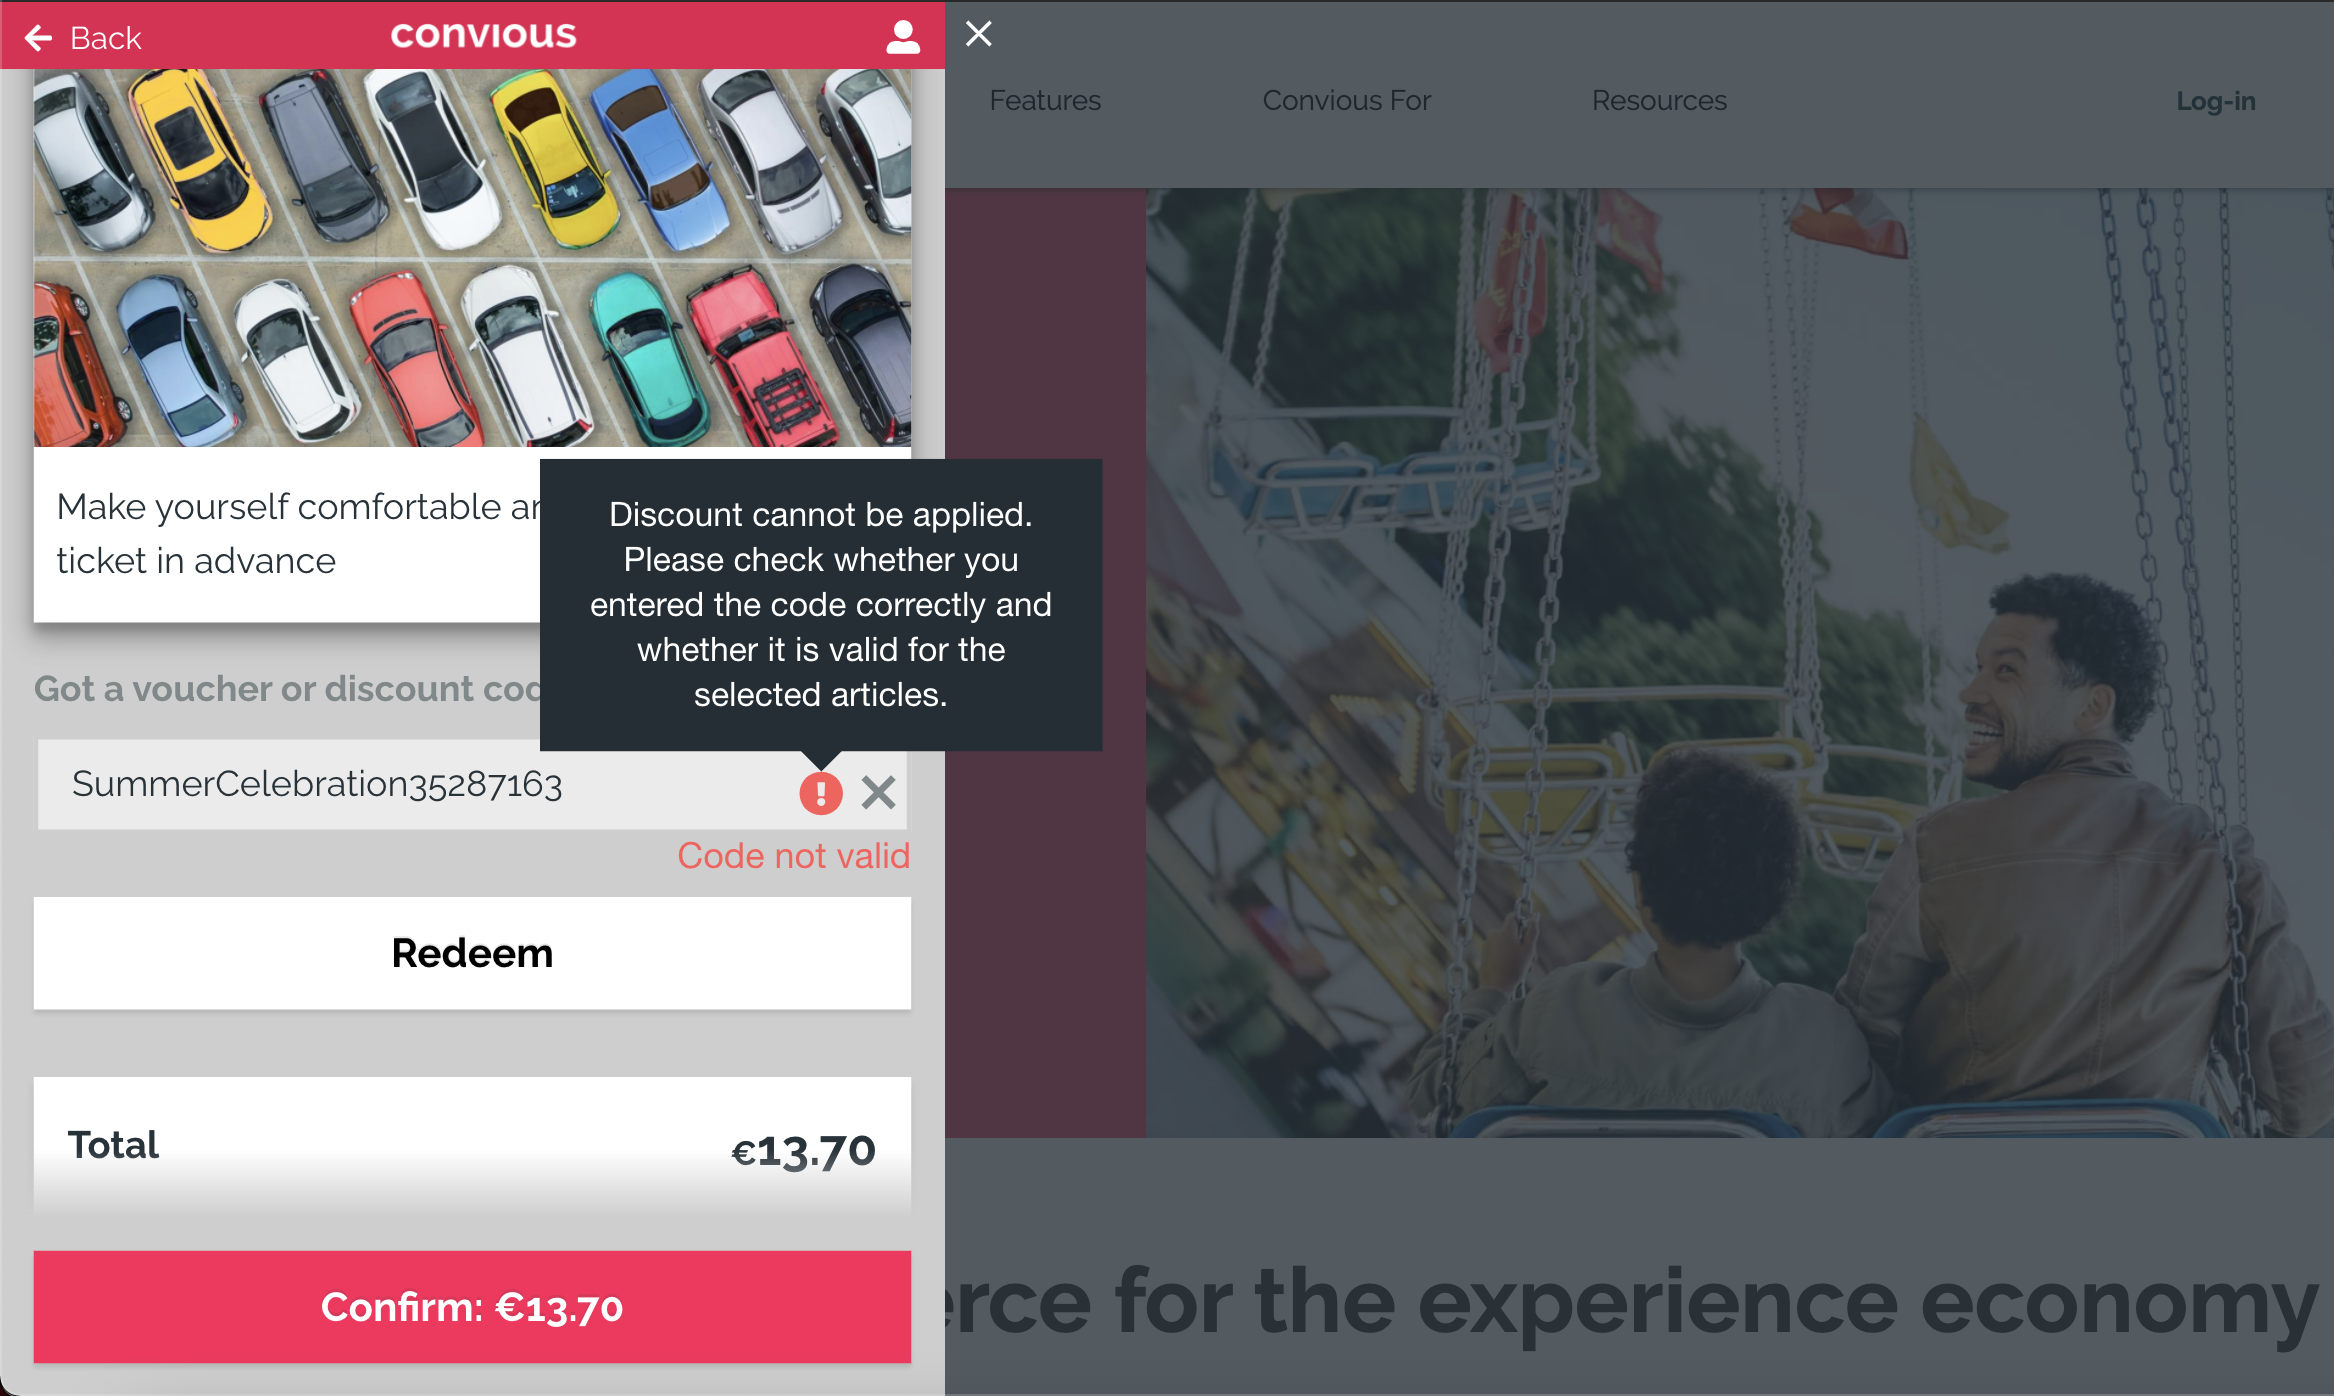This screenshot has width=2334, height=1396.
Task: Close the checkout panel with the X
Action: (x=979, y=34)
